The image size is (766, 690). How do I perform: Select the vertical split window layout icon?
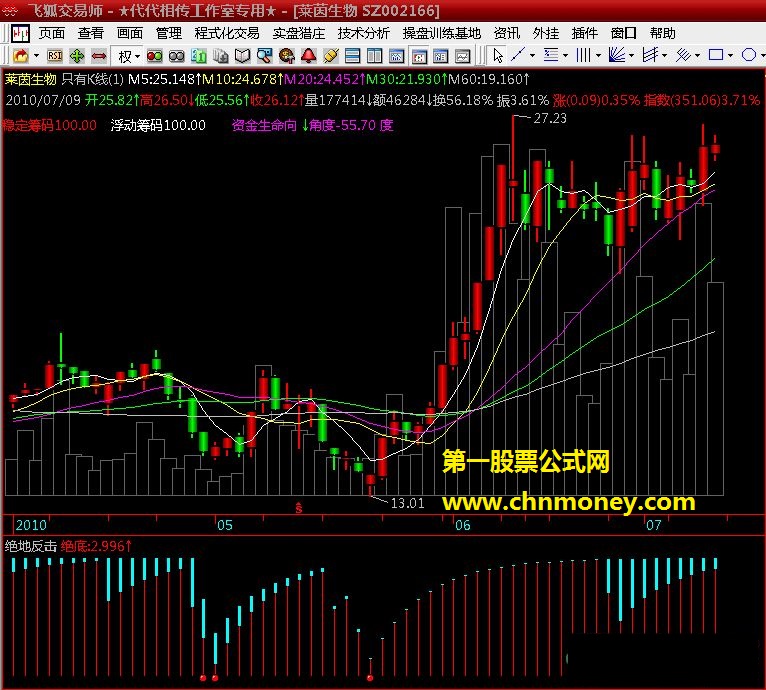tap(374, 56)
